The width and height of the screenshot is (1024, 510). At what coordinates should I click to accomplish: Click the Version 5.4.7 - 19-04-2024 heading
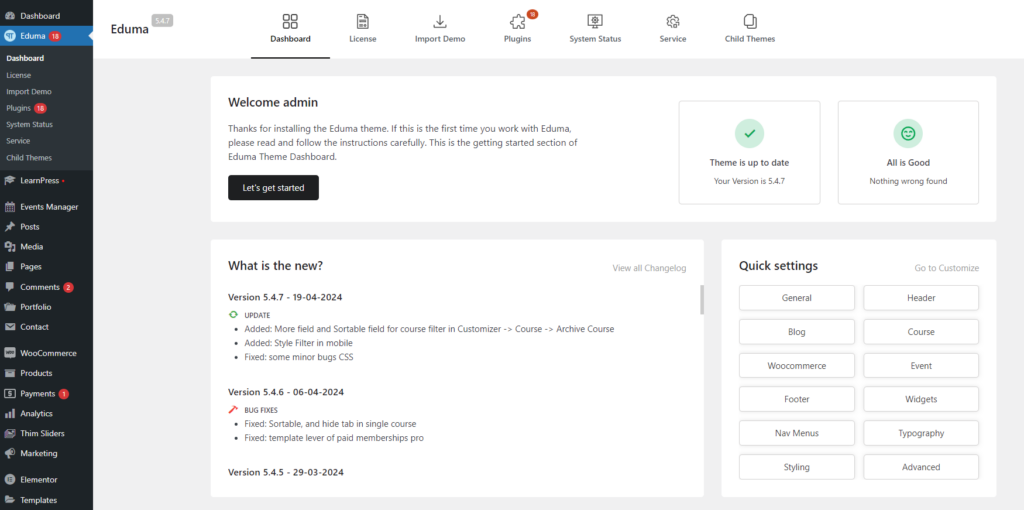click(285, 297)
